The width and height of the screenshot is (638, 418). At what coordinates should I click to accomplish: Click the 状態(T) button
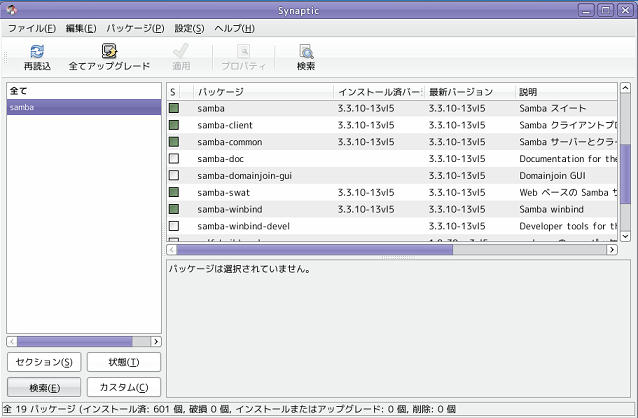(124, 362)
